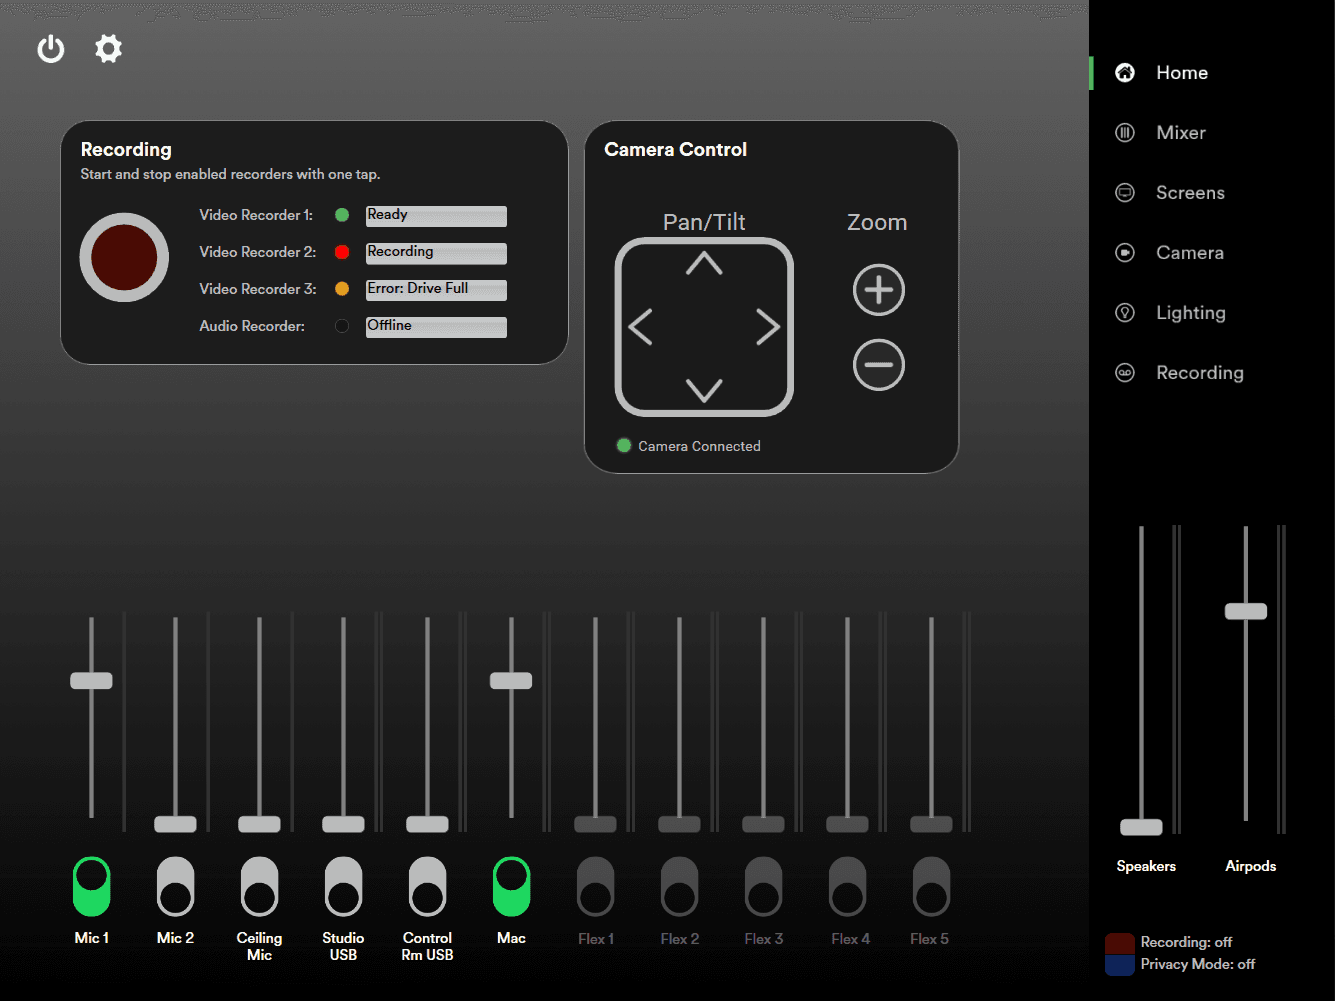The height and width of the screenshot is (1001, 1335).
Task: Click the Flex 2 fader handle
Action: tap(679, 824)
